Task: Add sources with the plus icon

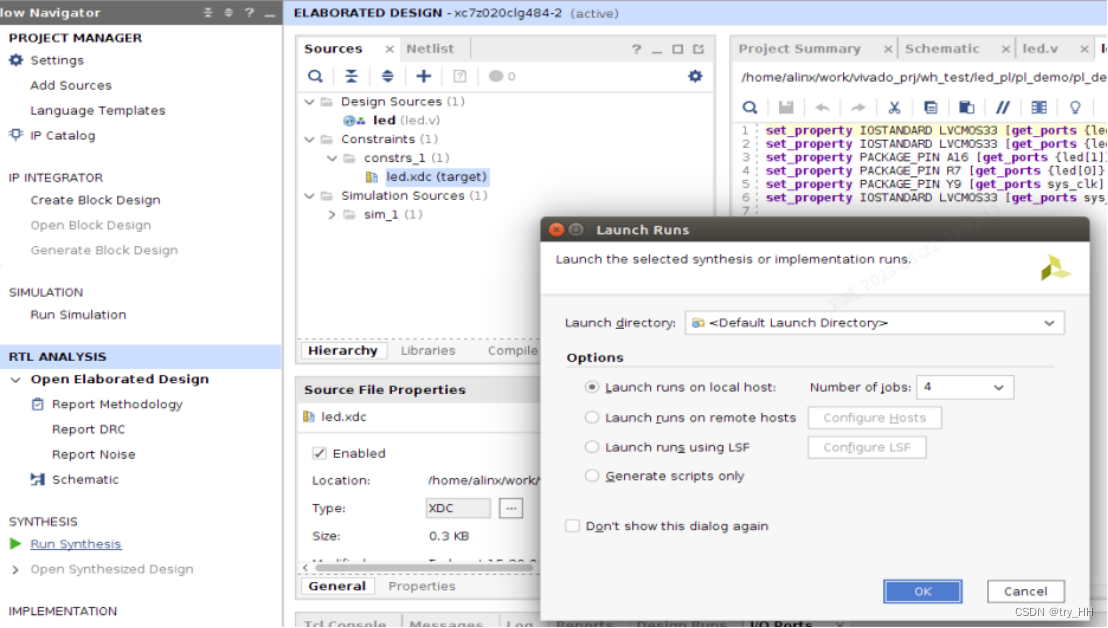Action: point(423,76)
